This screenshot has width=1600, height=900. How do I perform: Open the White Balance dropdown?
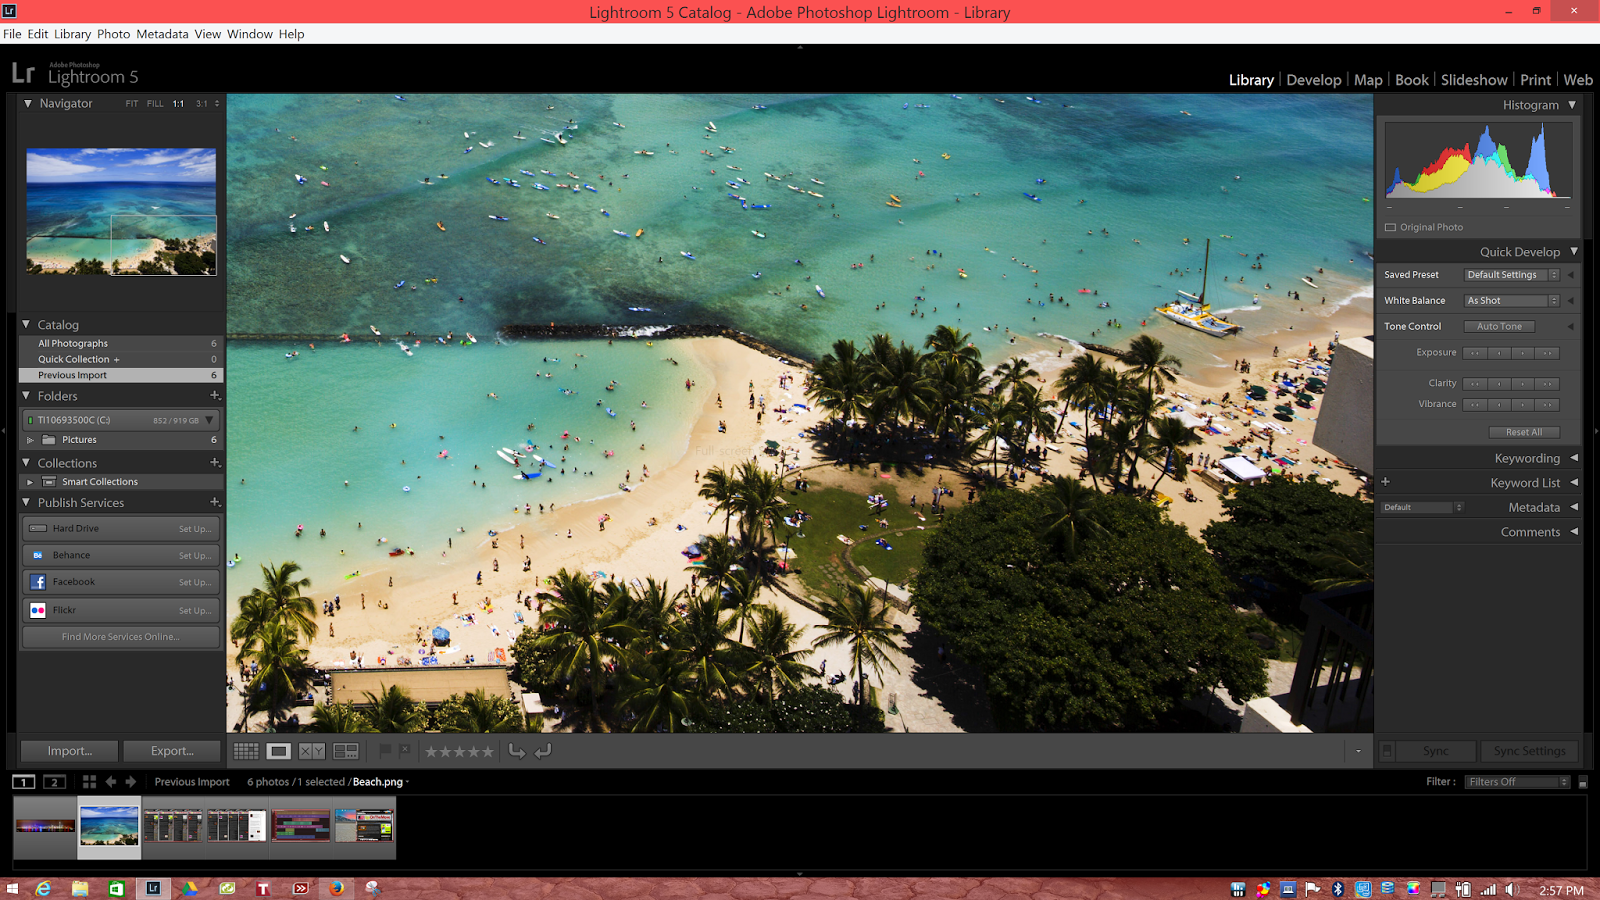1512,301
